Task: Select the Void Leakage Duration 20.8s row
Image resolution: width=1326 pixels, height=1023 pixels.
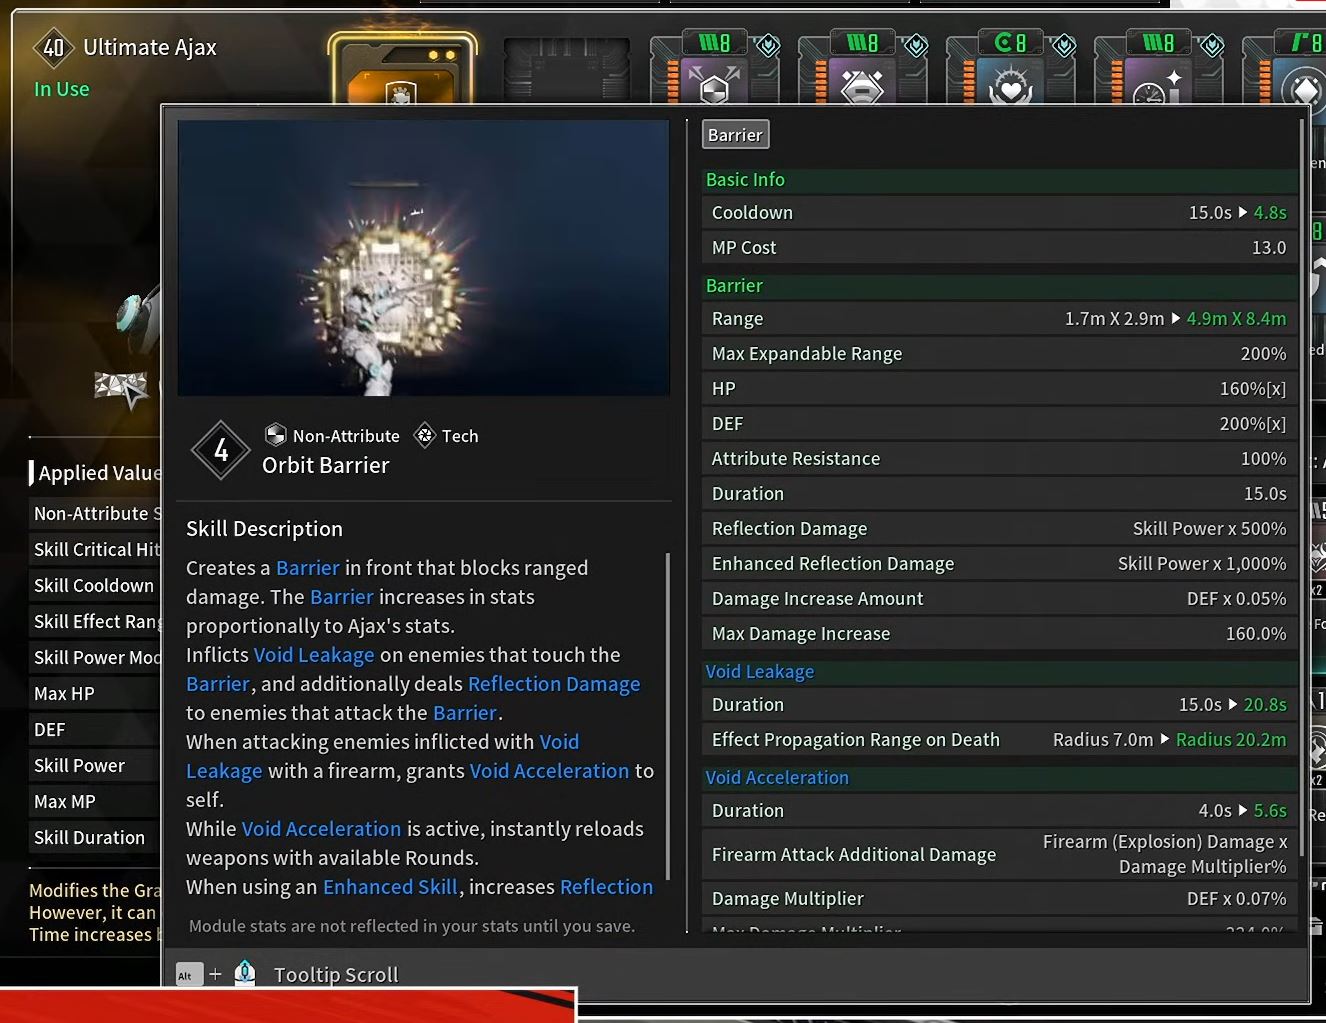Action: 999,705
